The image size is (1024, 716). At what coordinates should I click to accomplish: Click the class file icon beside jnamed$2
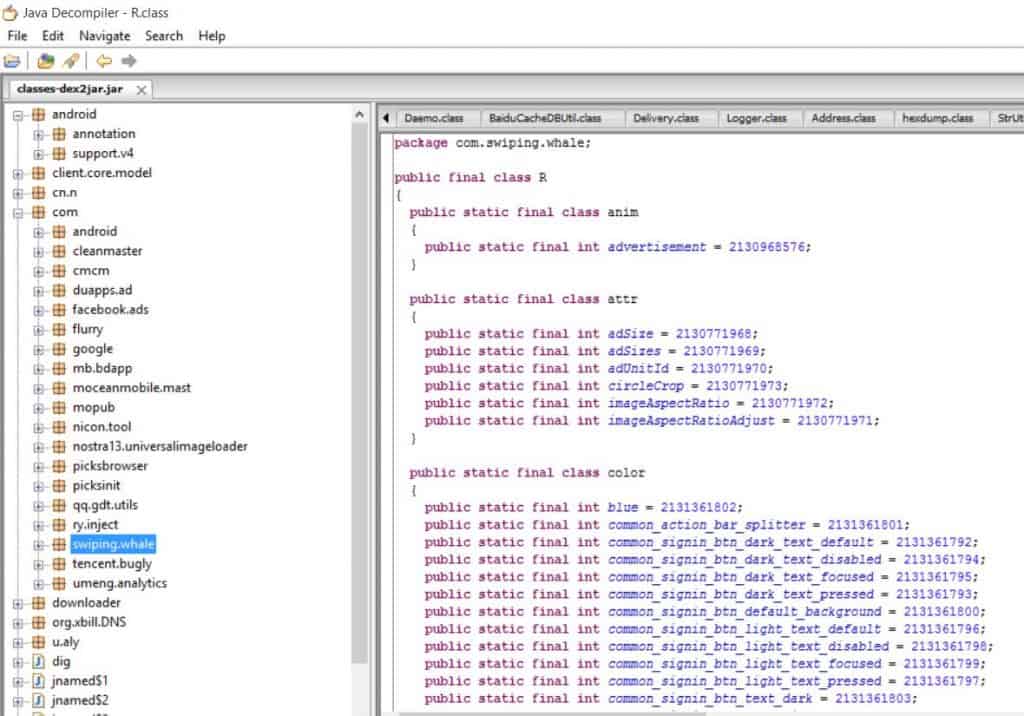click(39, 701)
